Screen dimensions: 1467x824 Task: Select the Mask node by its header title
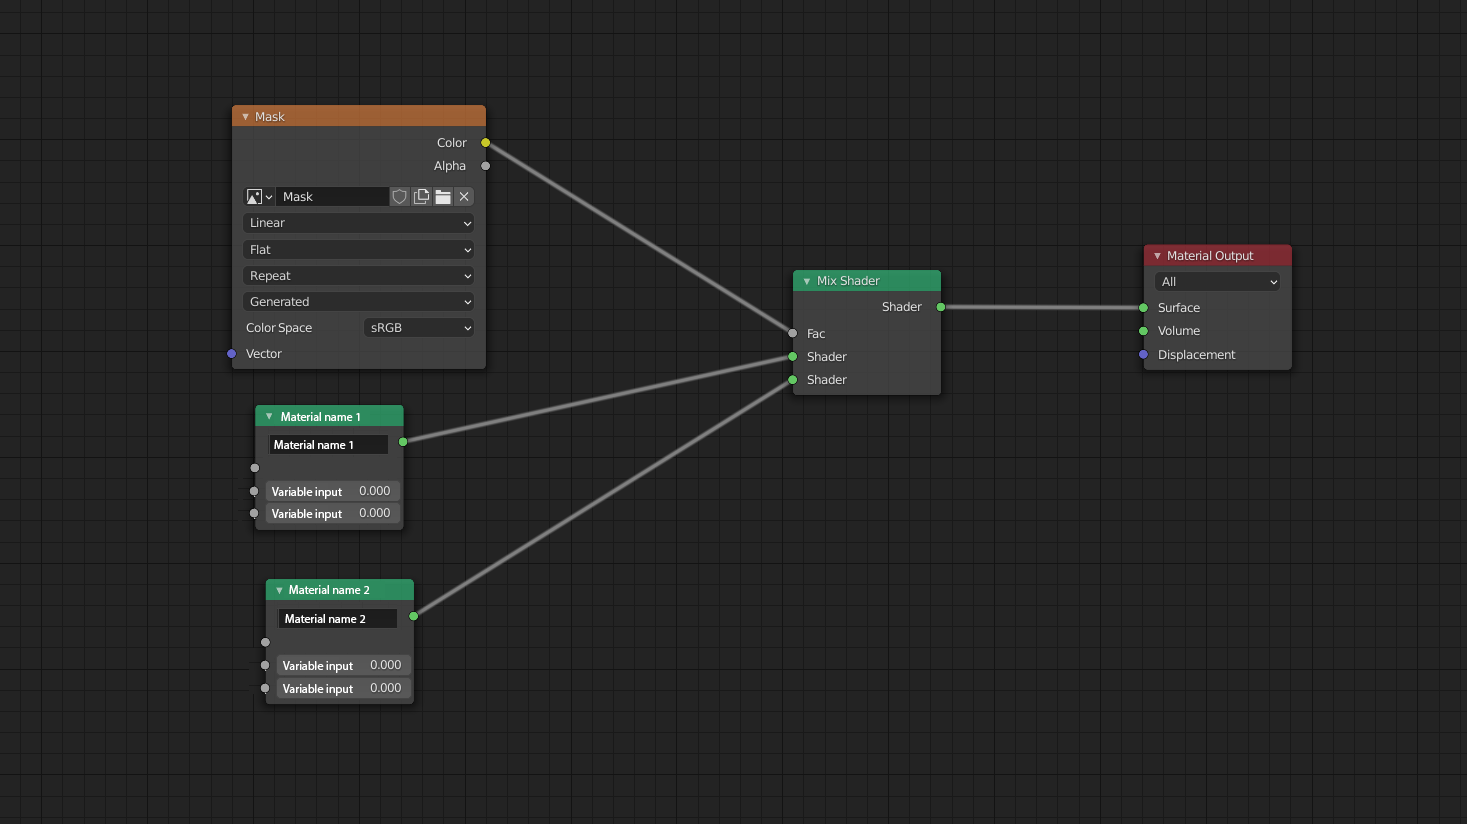(270, 117)
